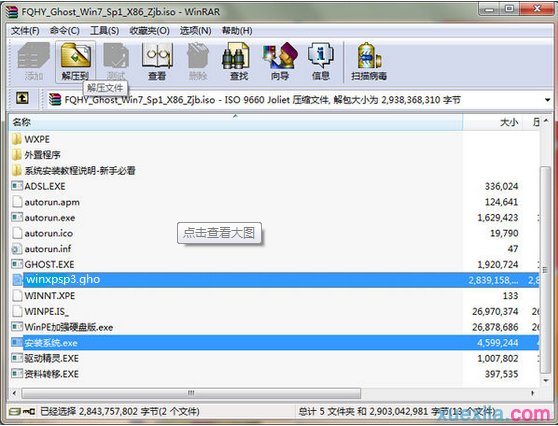The image size is (558, 426).
Task: Click the vertical scrollbar thumb
Action: point(545,269)
